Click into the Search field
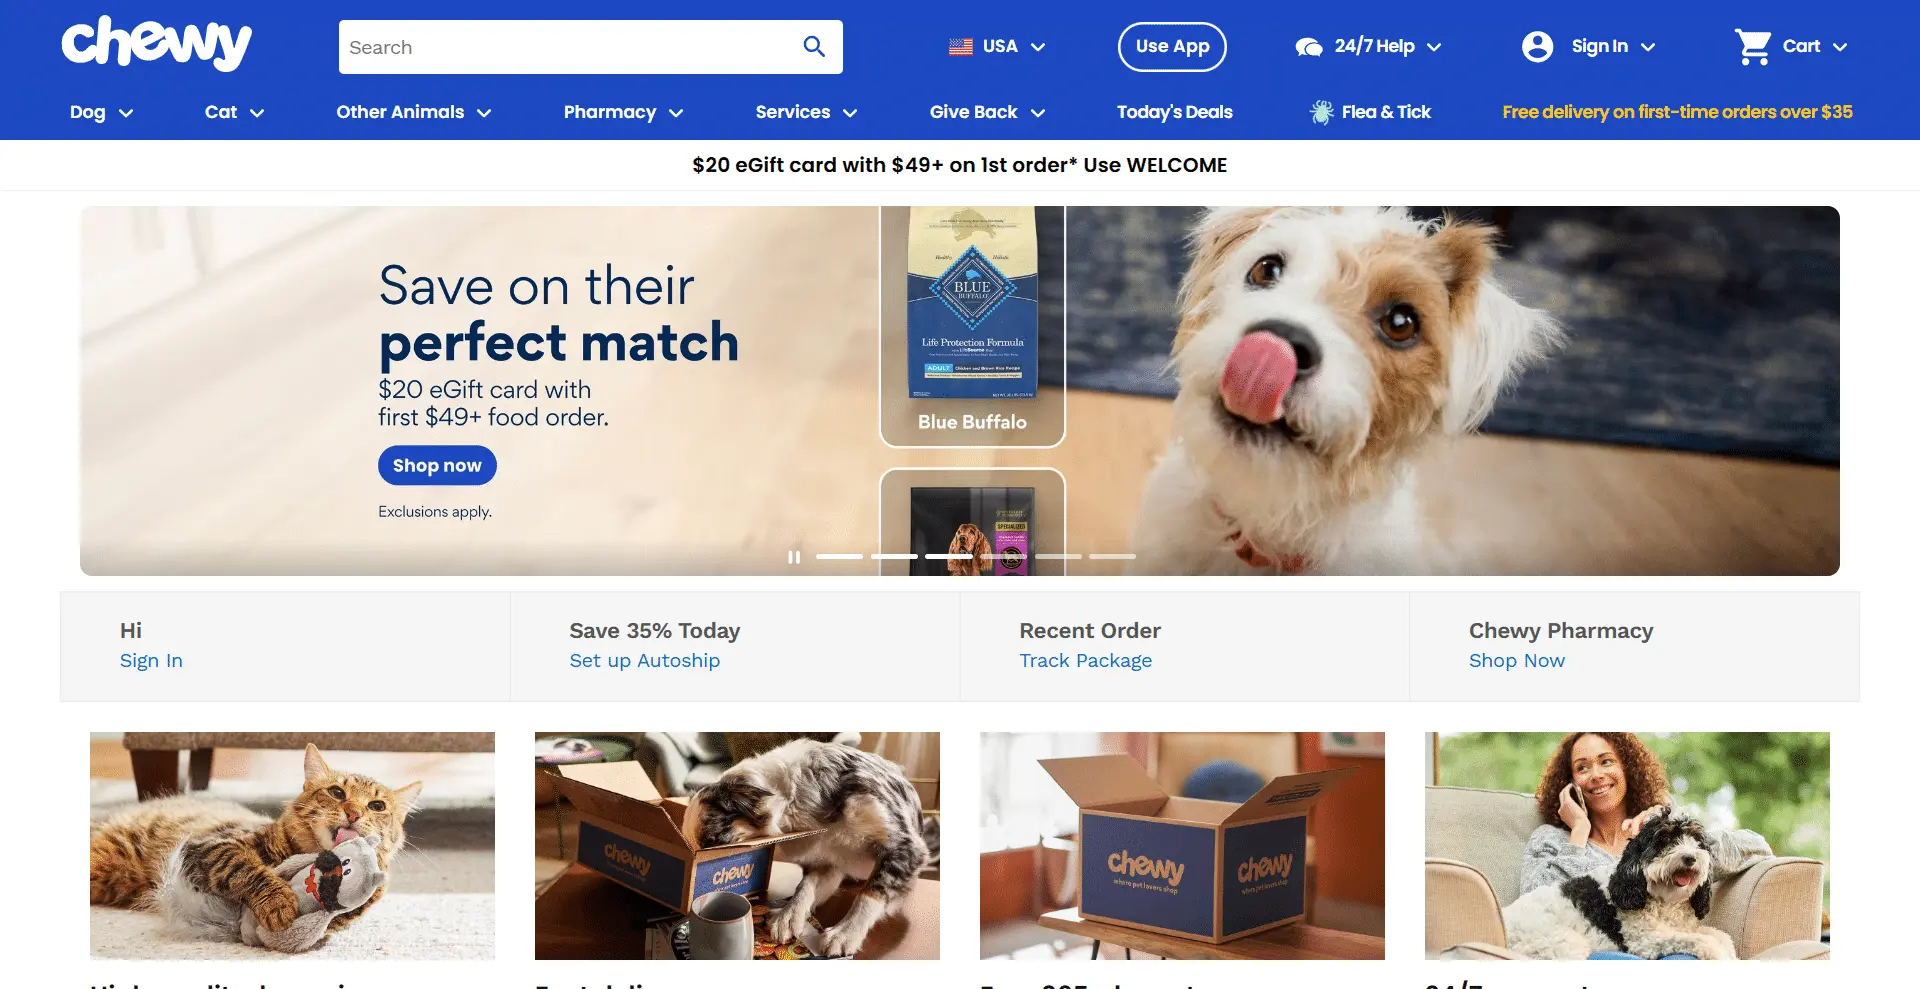This screenshot has width=1920, height=989. click(x=570, y=47)
